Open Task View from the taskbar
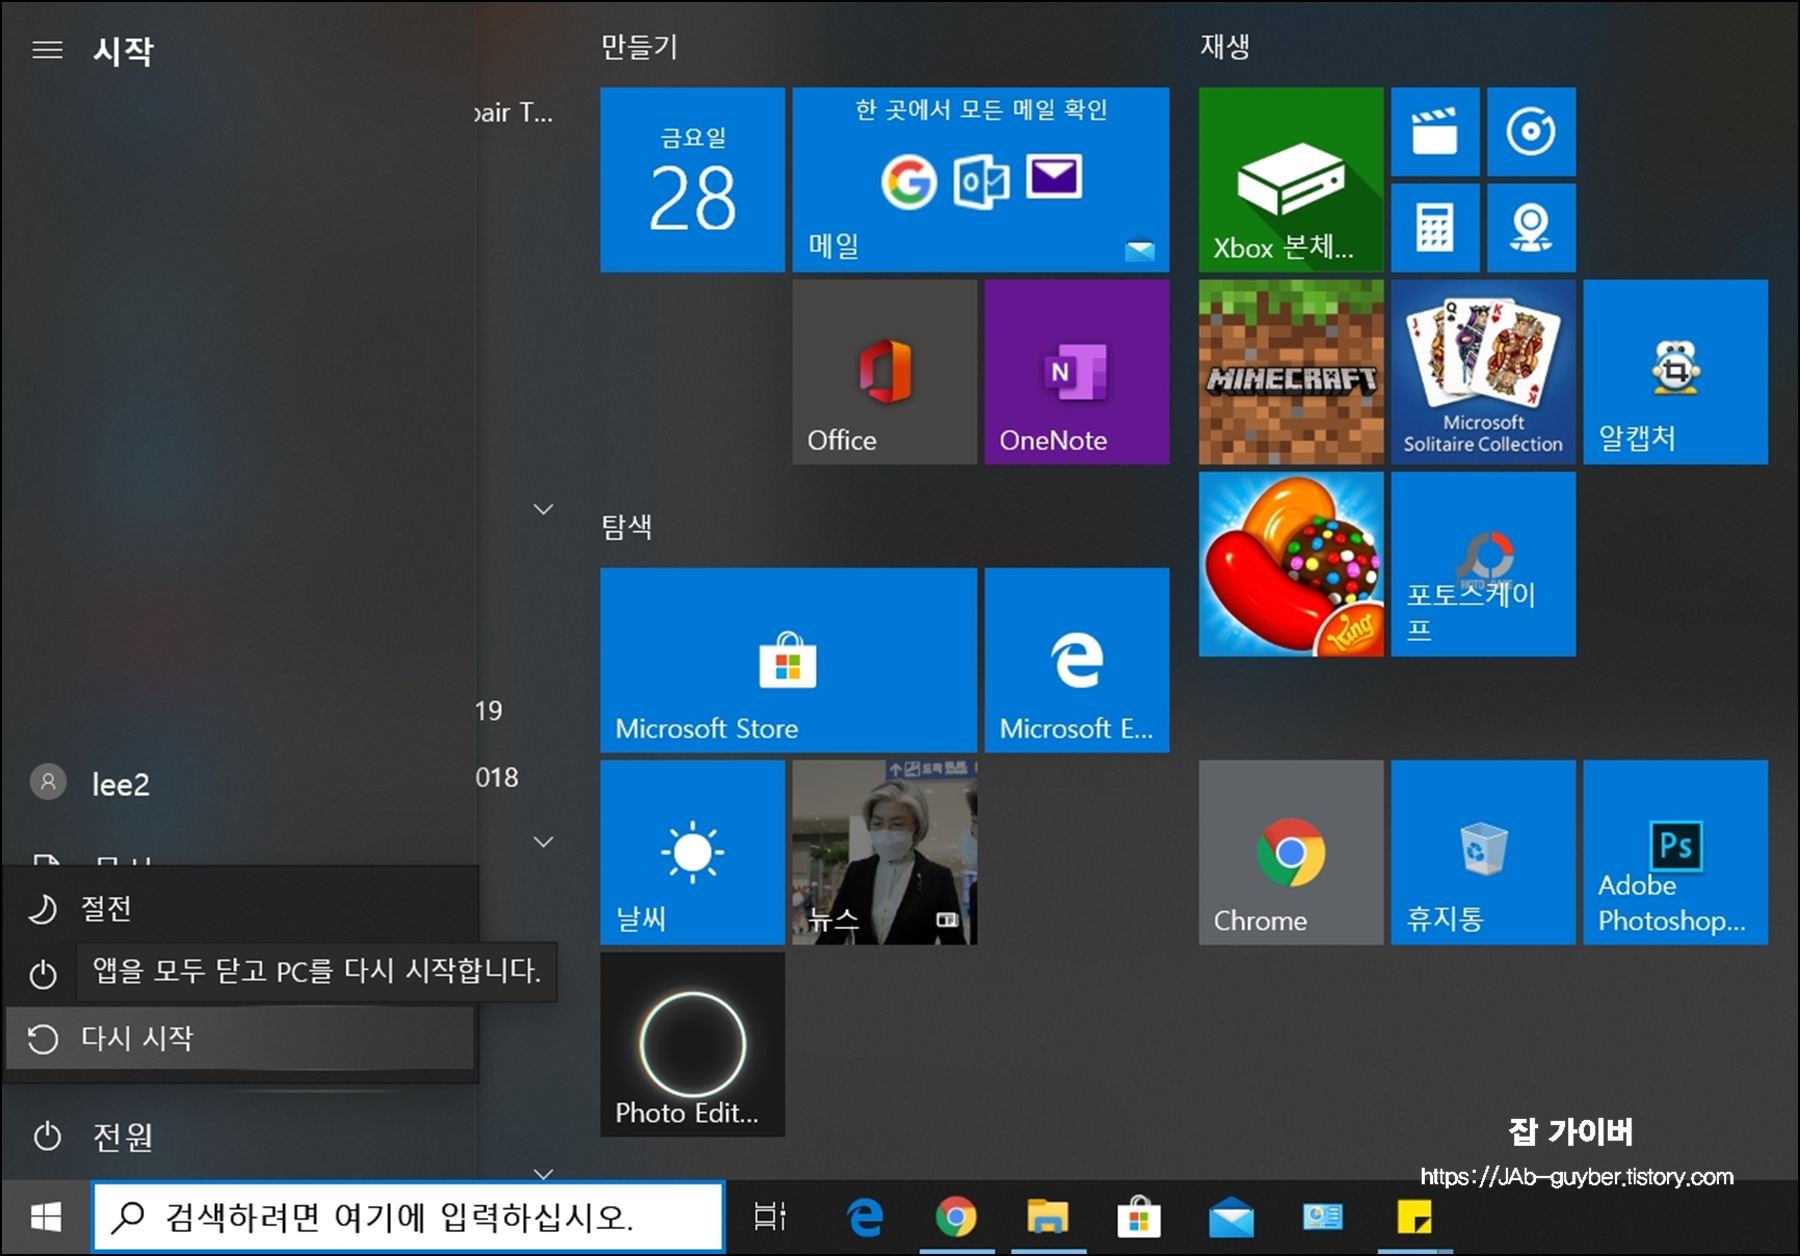The image size is (1800, 1256). tap(770, 1215)
